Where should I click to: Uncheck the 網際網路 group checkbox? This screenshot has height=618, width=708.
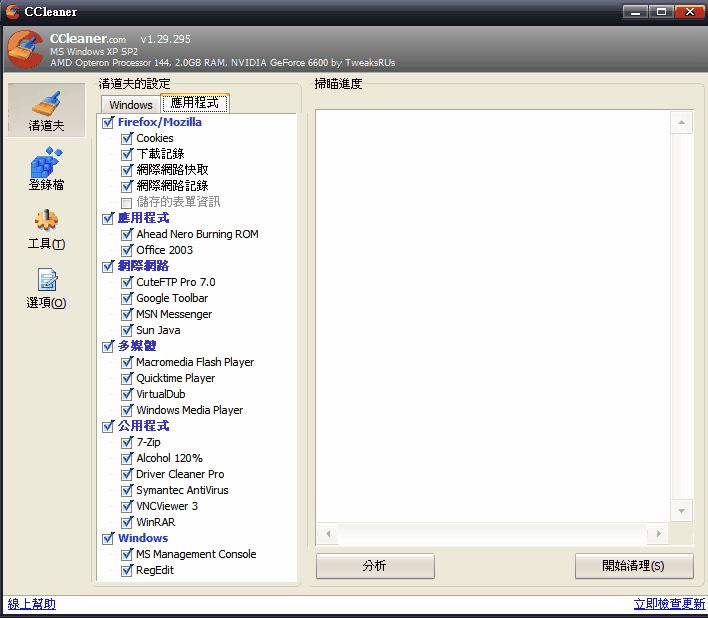pos(108,266)
